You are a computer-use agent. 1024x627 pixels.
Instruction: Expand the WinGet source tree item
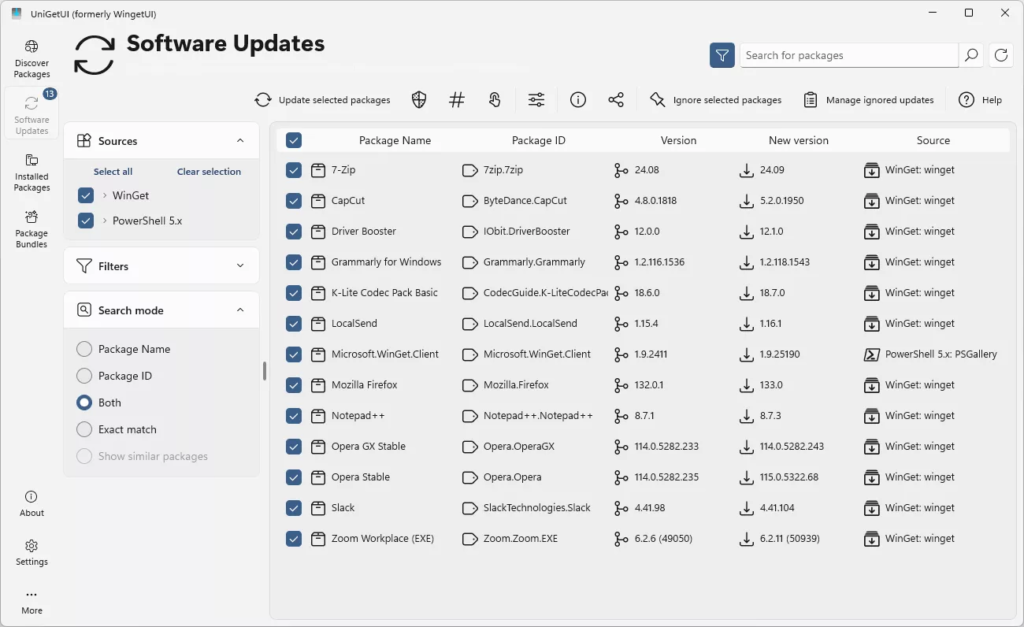coord(105,196)
